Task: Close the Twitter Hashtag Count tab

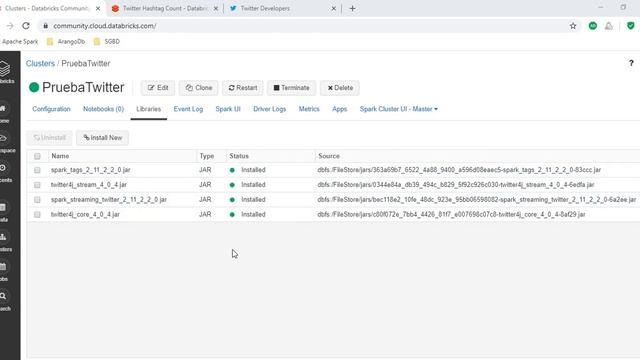Action: (x=216, y=8)
